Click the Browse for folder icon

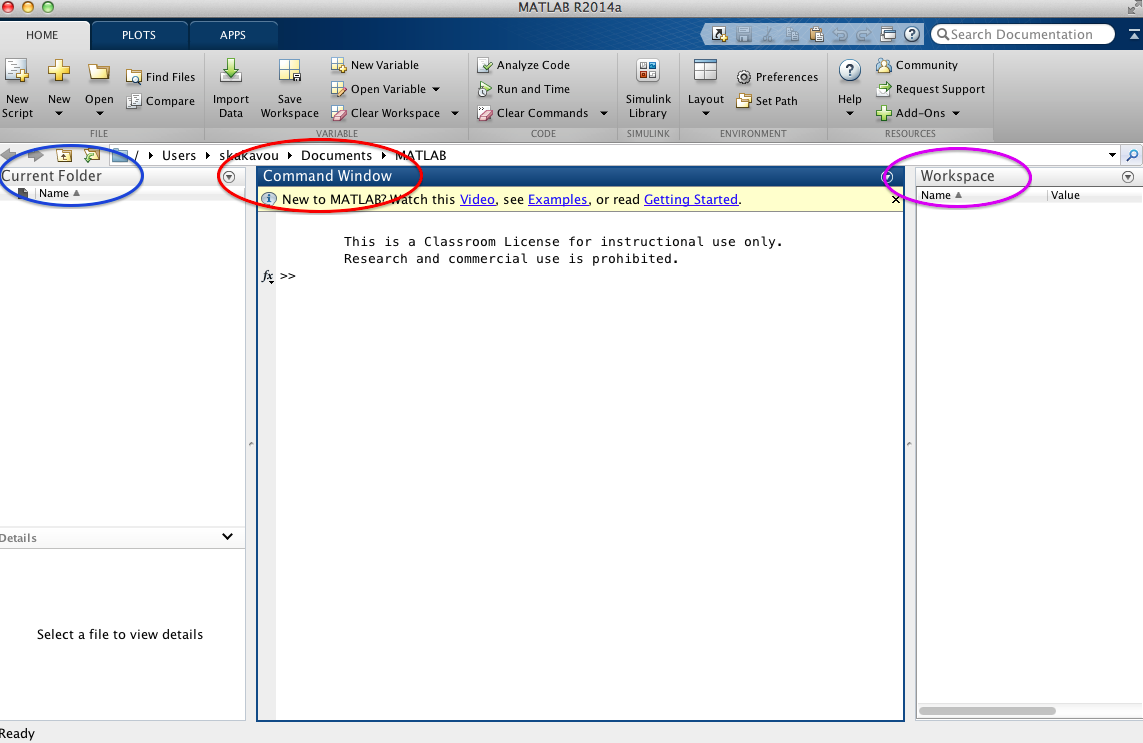point(91,155)
